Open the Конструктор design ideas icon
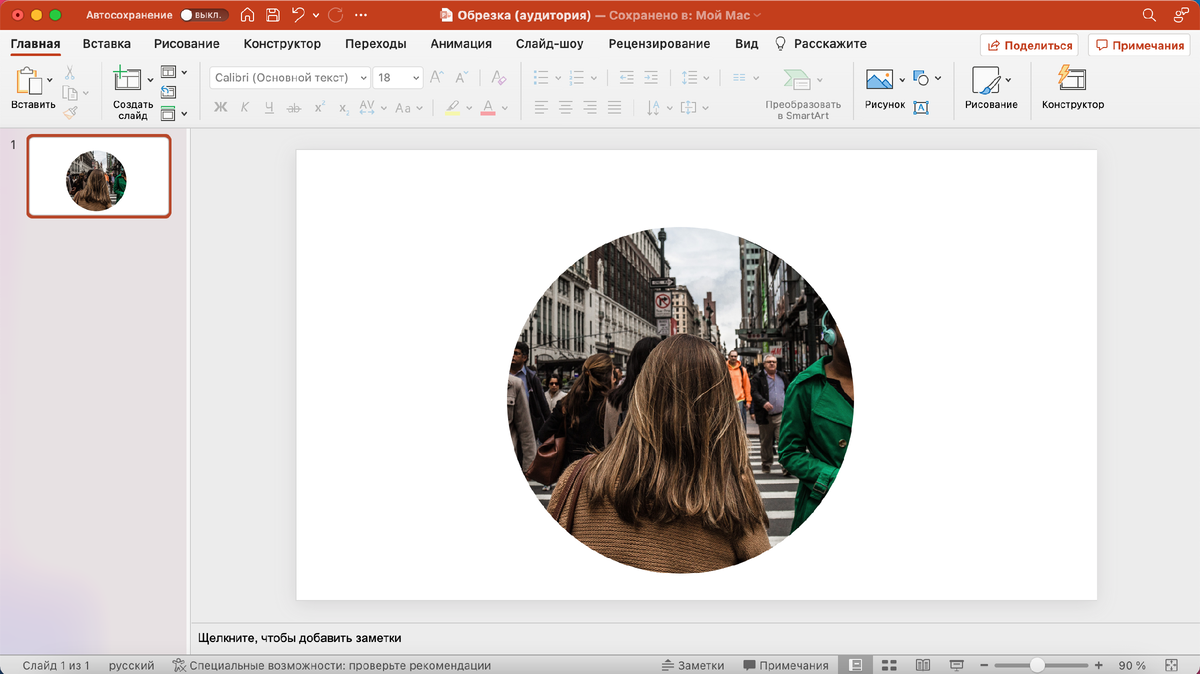 (1072, 79)
